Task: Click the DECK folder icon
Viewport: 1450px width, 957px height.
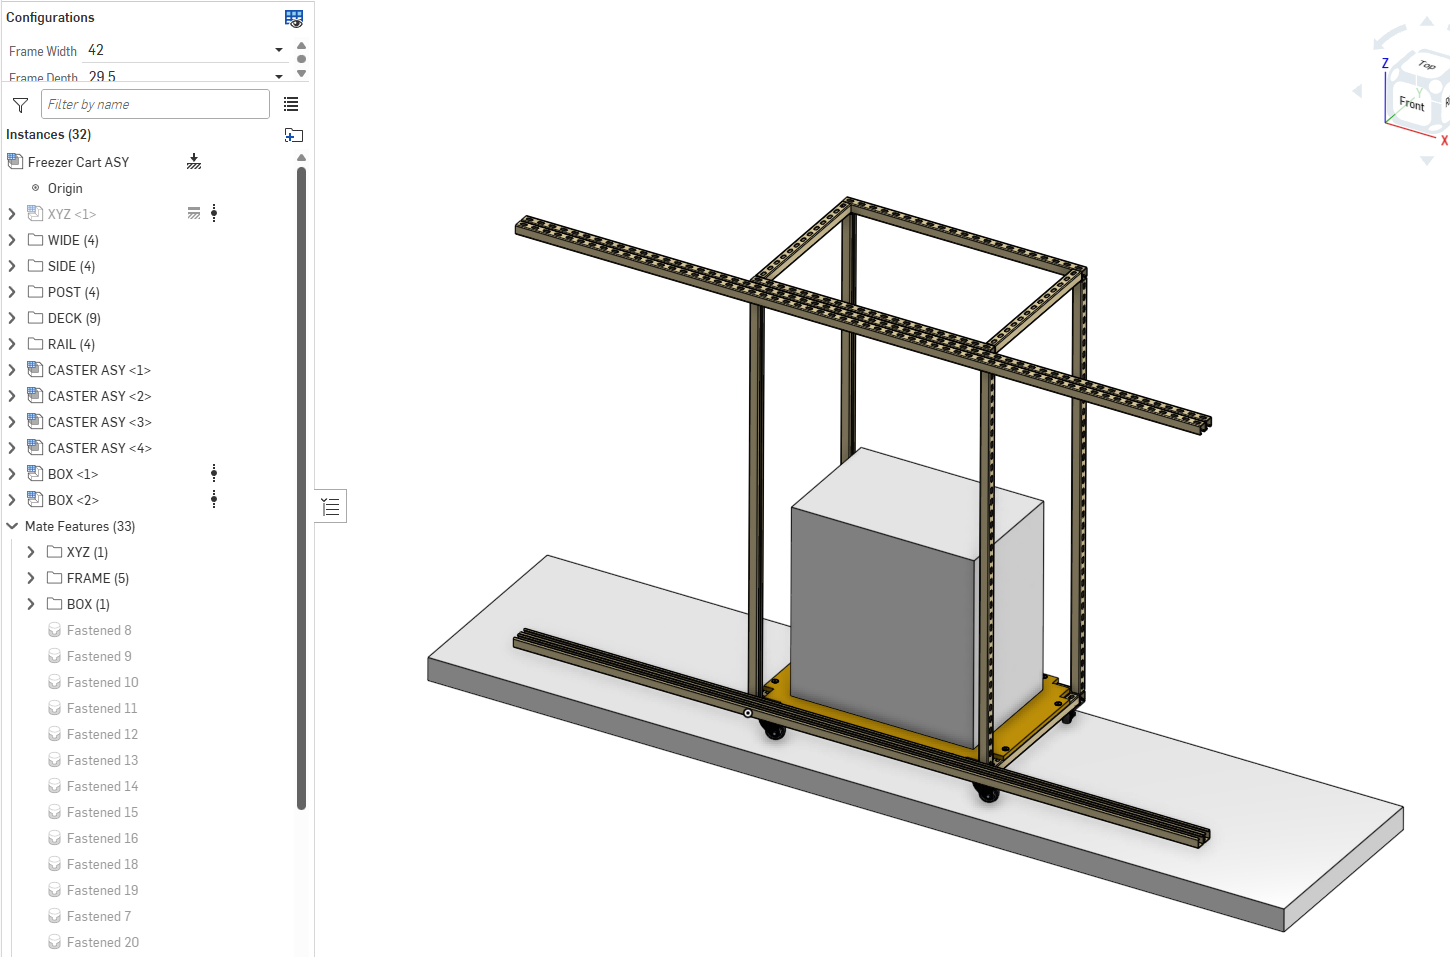Action: pos(35,318)
